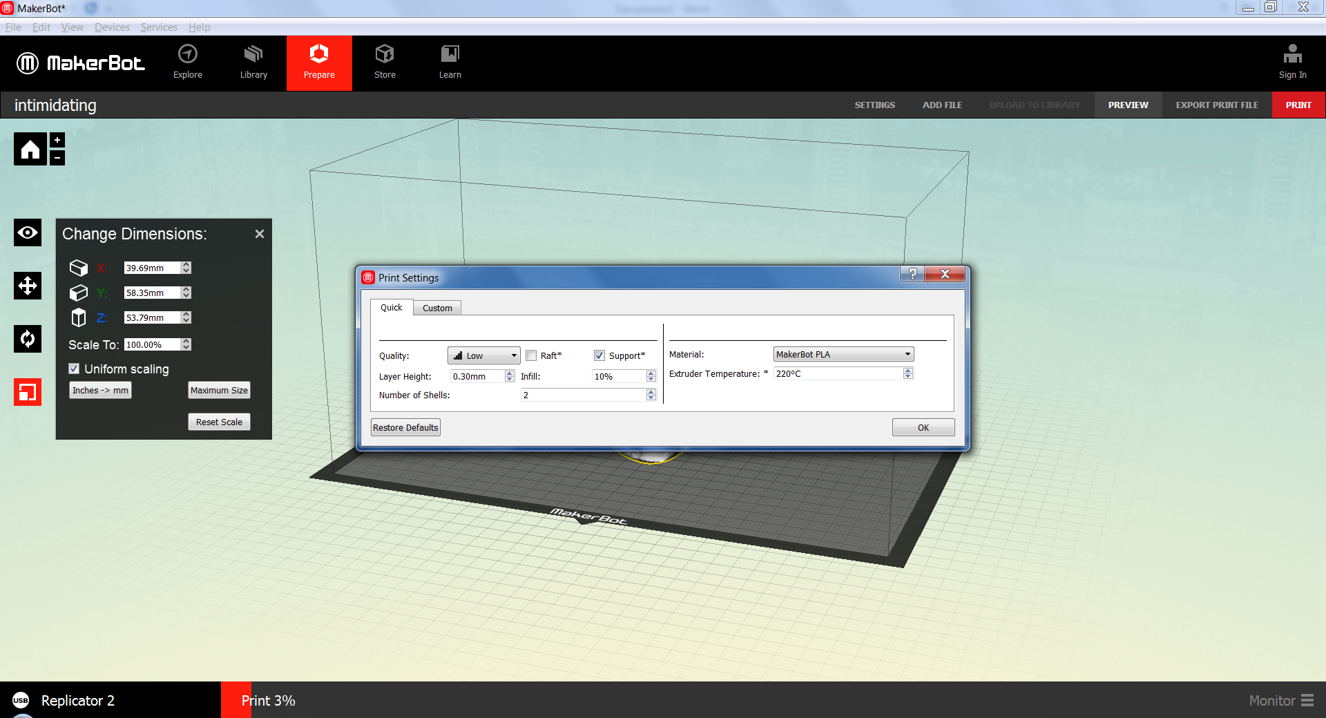The width and height of the screenshot is (1326, 718).
Task: Open SETTINGS from the toolbar
Action: 875,105
